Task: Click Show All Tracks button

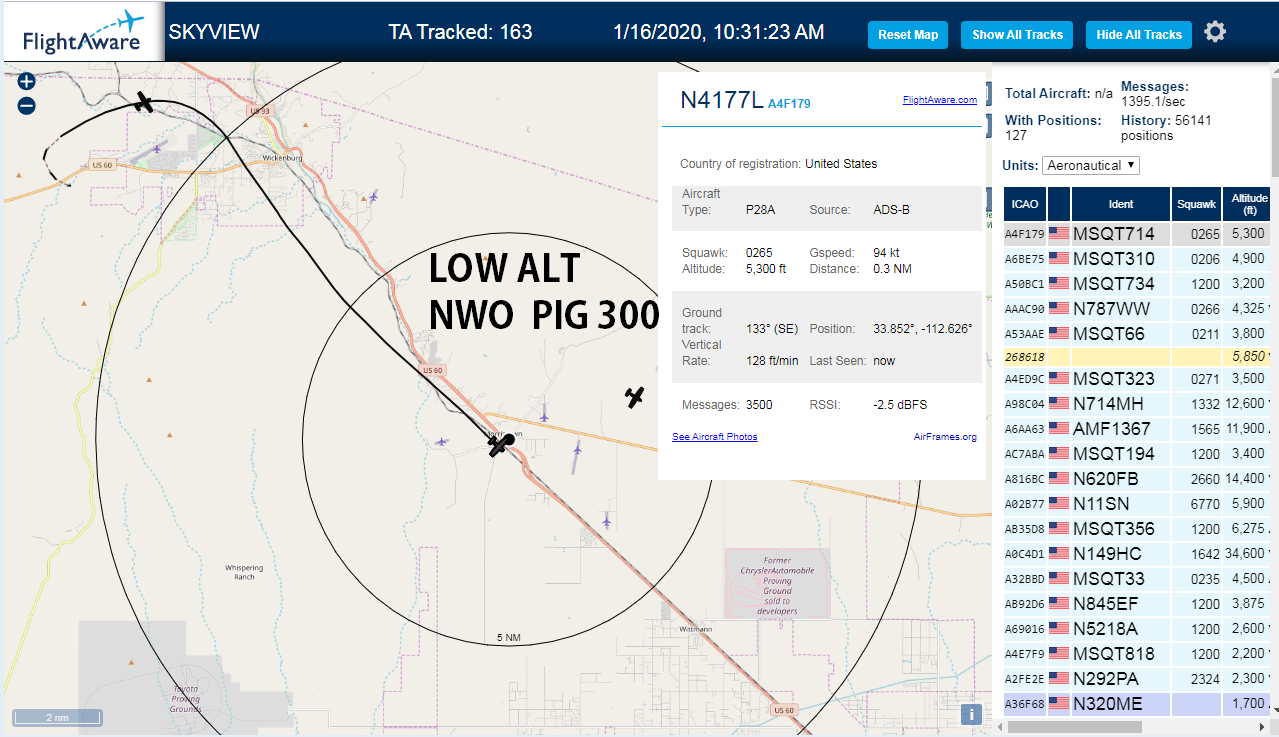Action: pos(1017,35)
